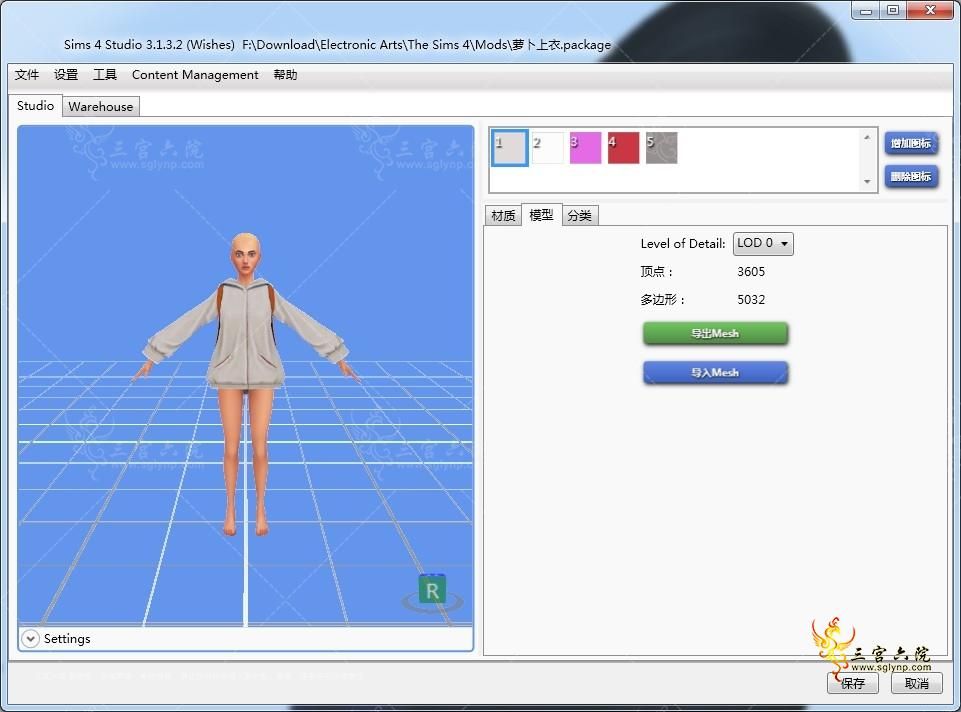Switch to the 分类 categories tab
The image size is (961, 712).
(579, 216)
